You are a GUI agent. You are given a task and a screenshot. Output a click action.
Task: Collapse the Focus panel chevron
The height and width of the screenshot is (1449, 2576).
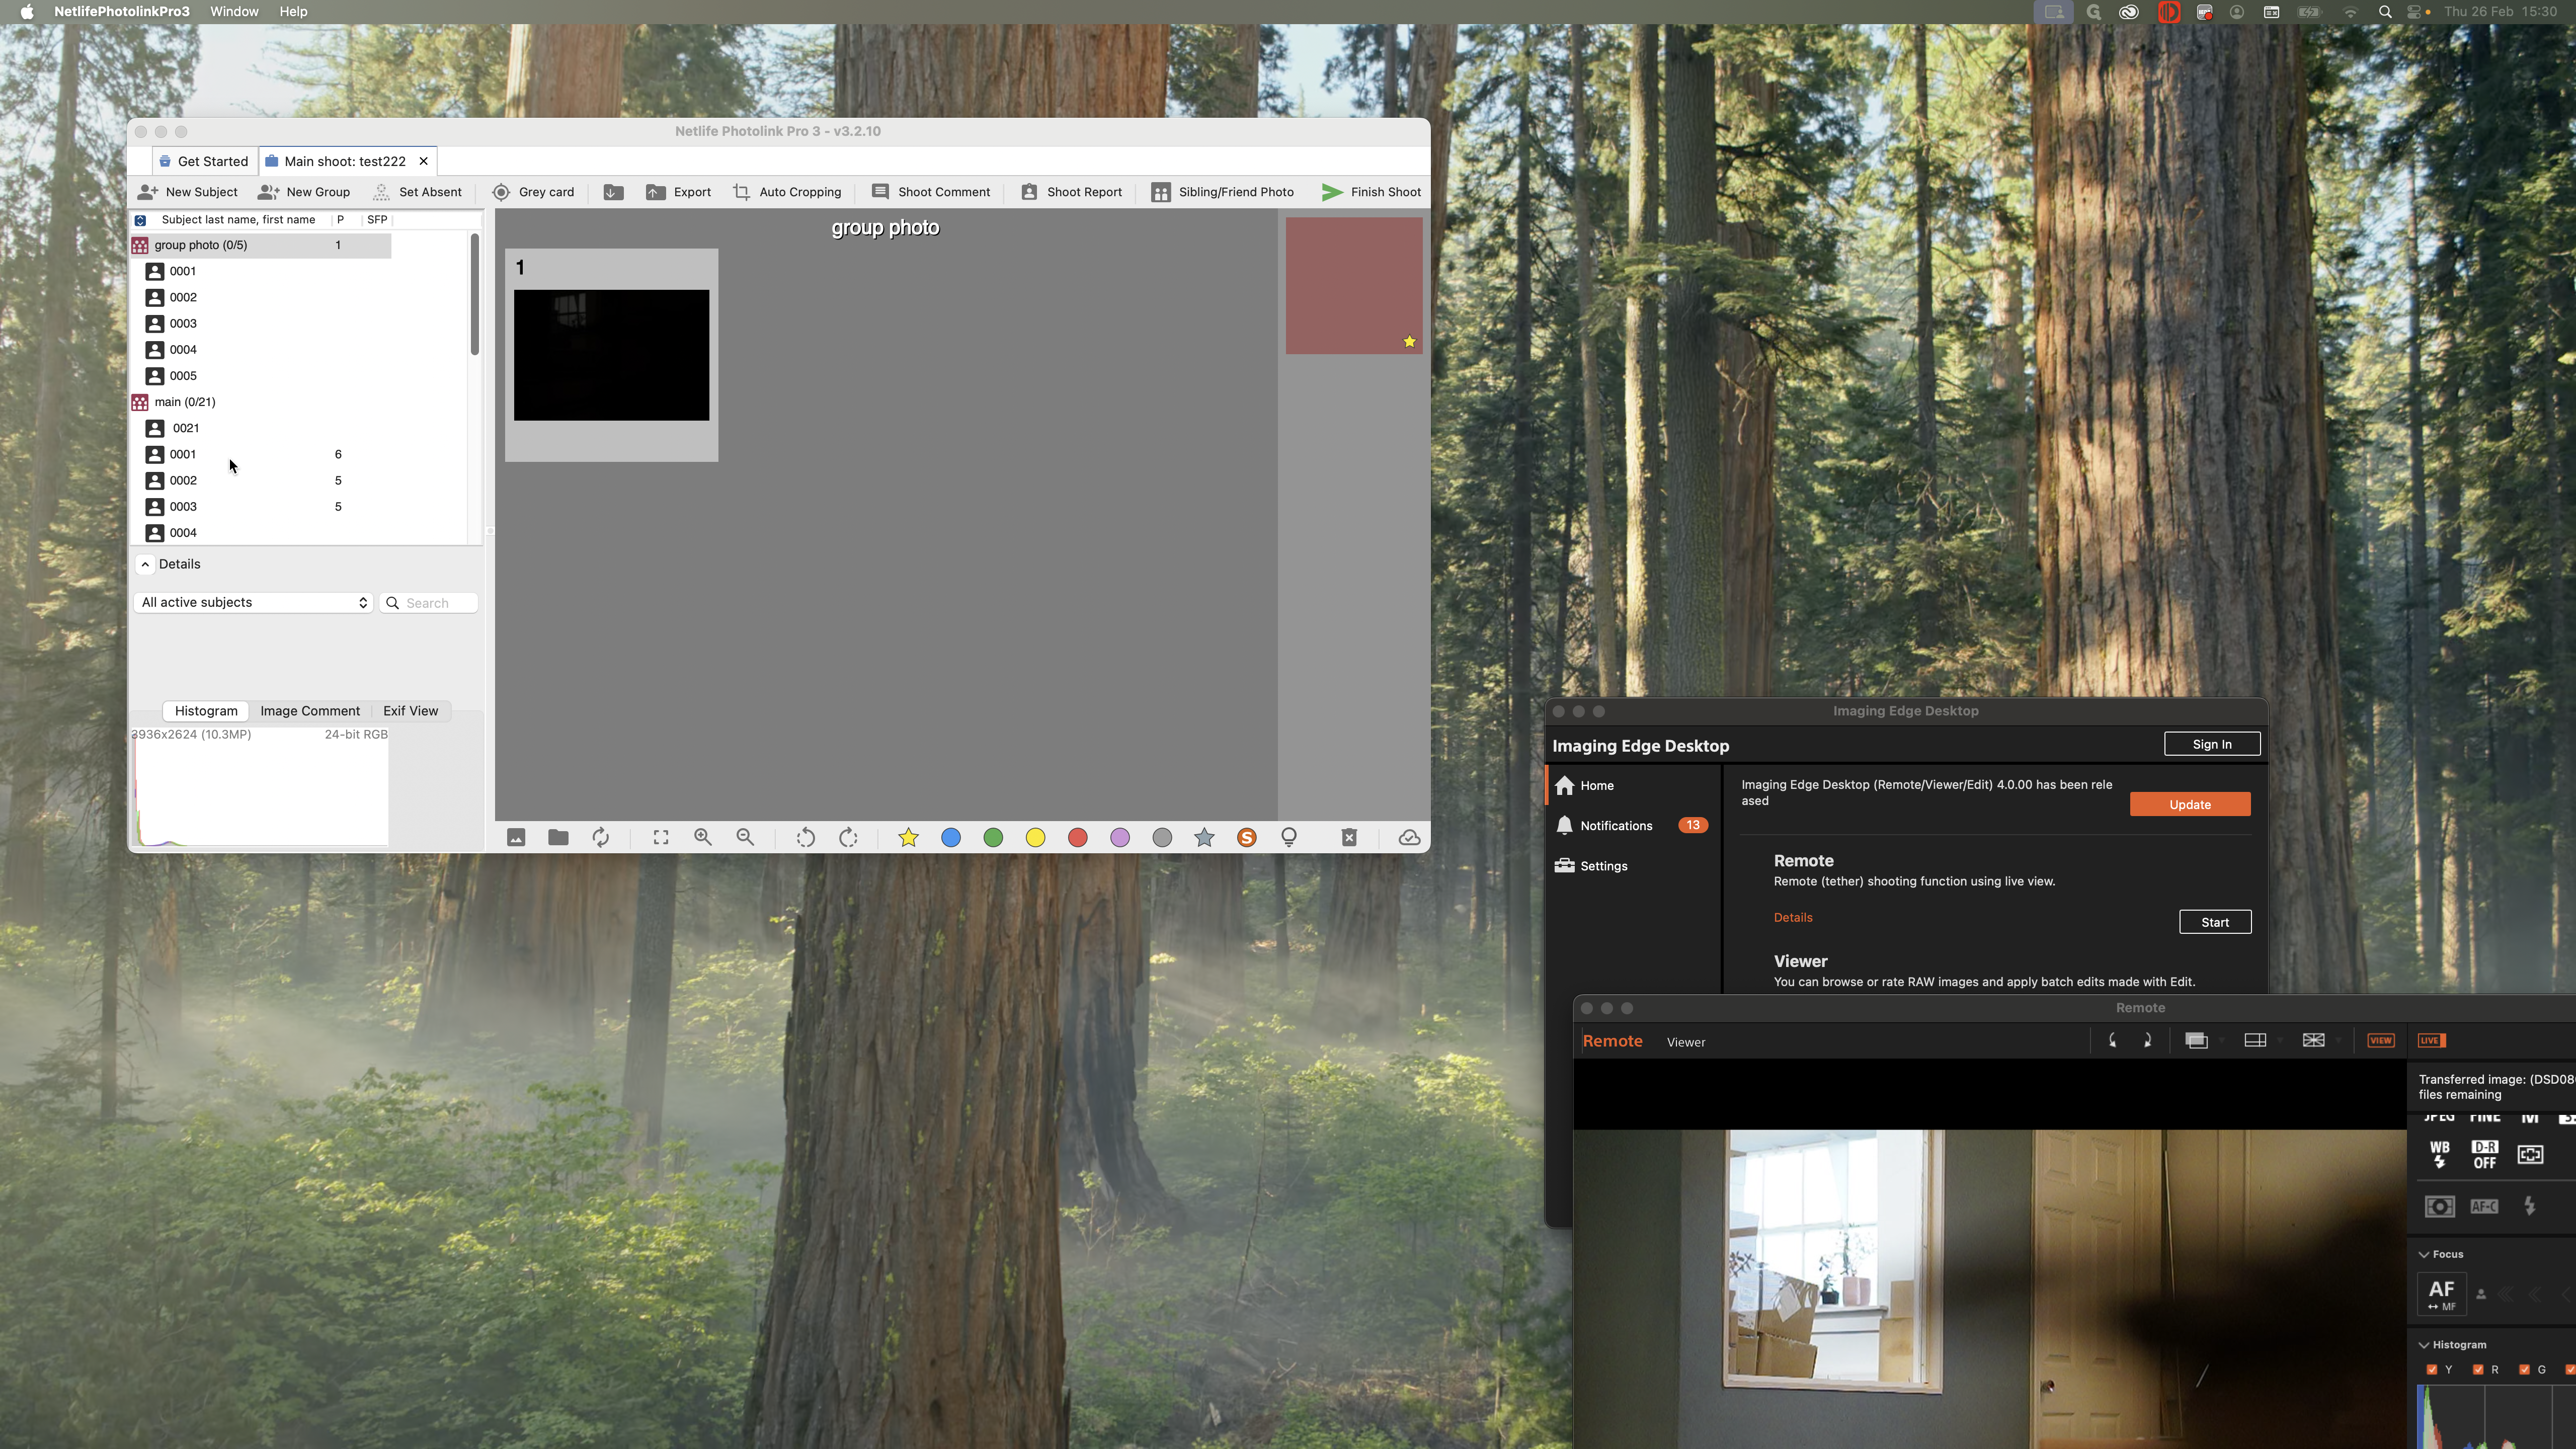coord(2424,1254)
